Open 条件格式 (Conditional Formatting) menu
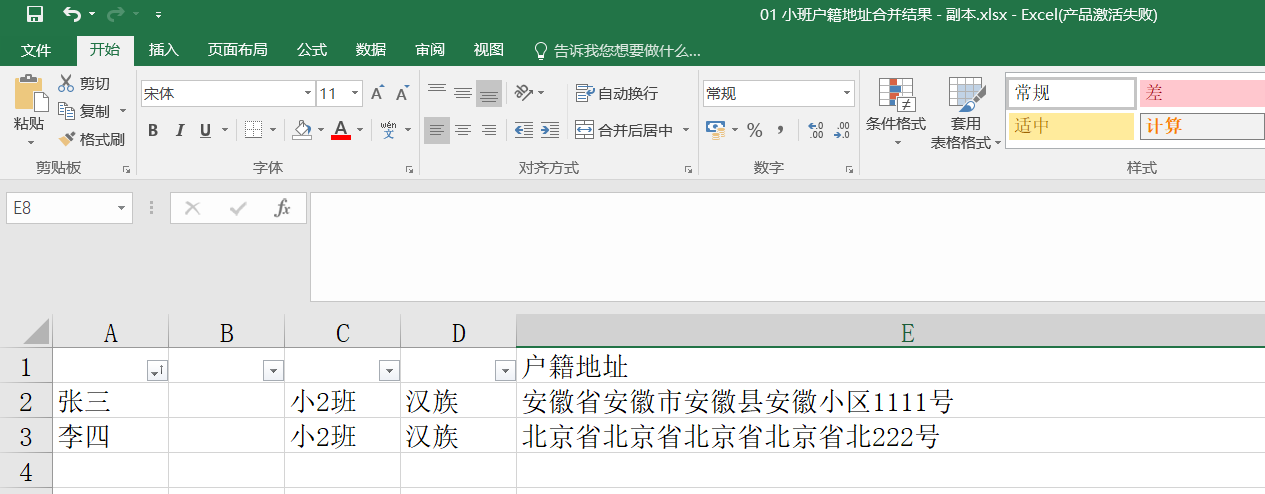 [x=896, y=113]
